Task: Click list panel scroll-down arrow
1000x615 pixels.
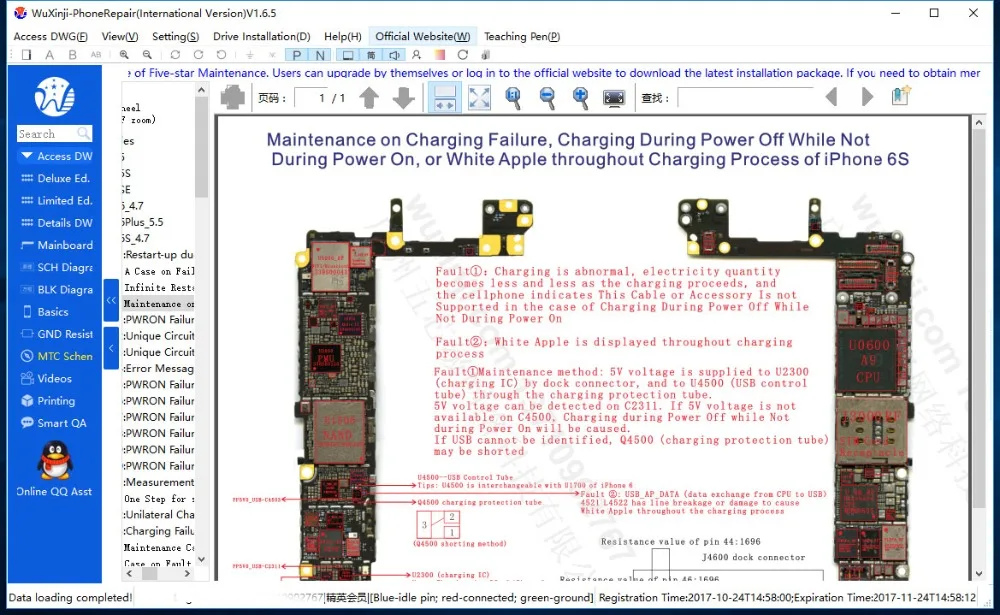Action: click(202, 559)
